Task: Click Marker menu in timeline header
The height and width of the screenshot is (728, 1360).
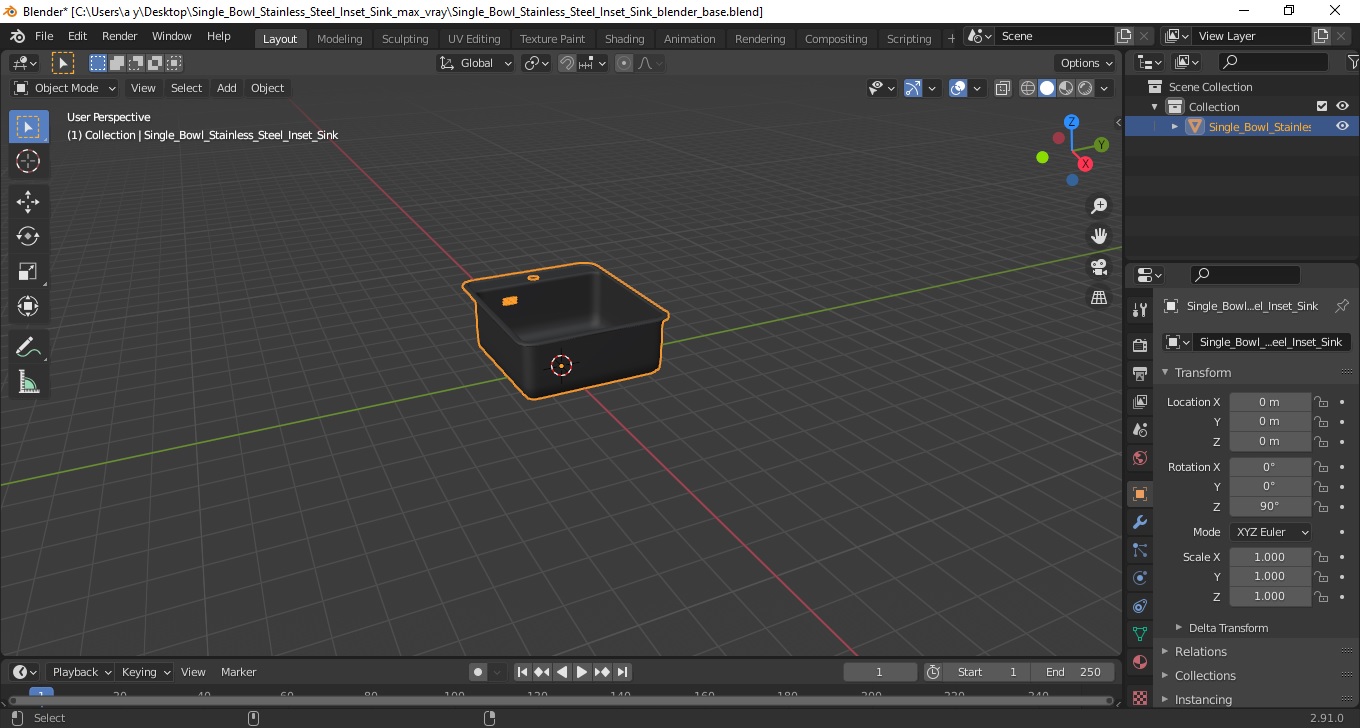Action: point(239,672)
